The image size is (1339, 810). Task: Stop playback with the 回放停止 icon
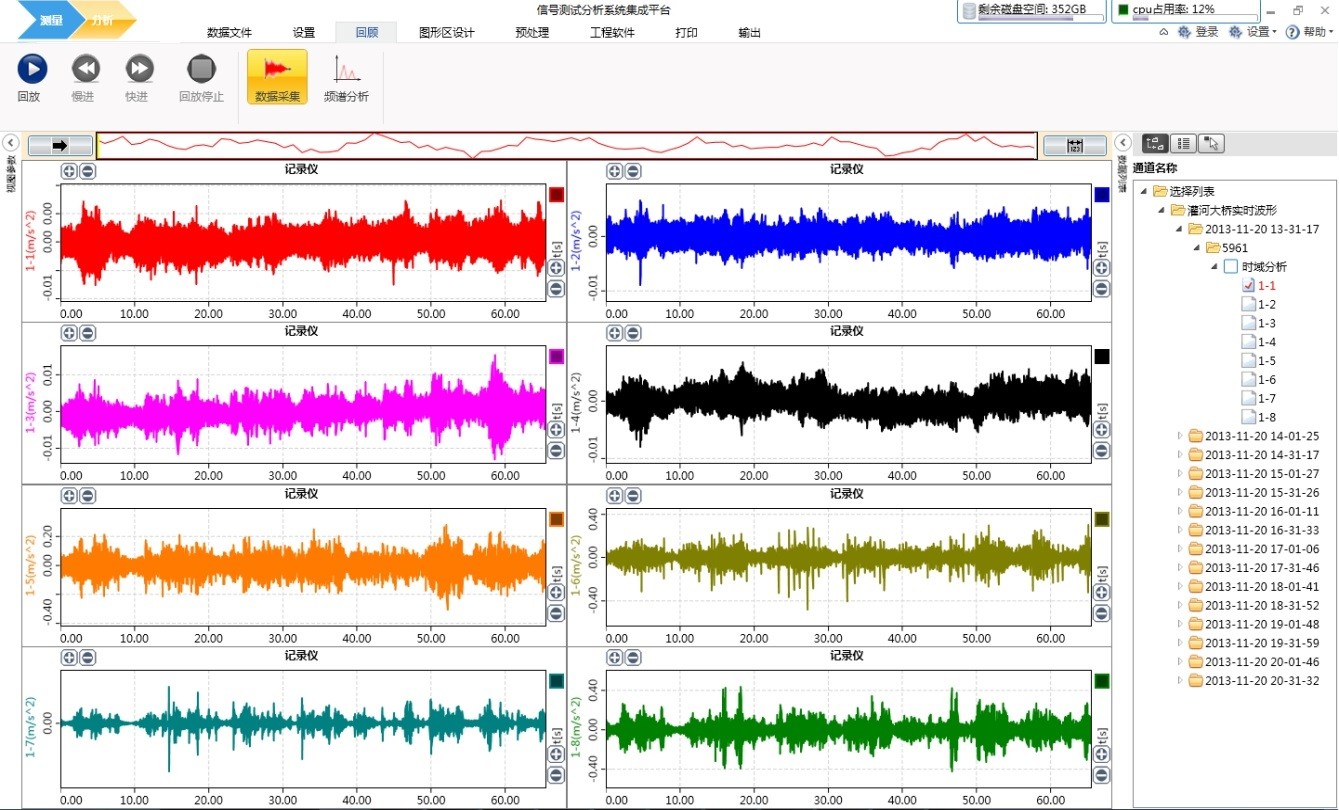[201, 69]
